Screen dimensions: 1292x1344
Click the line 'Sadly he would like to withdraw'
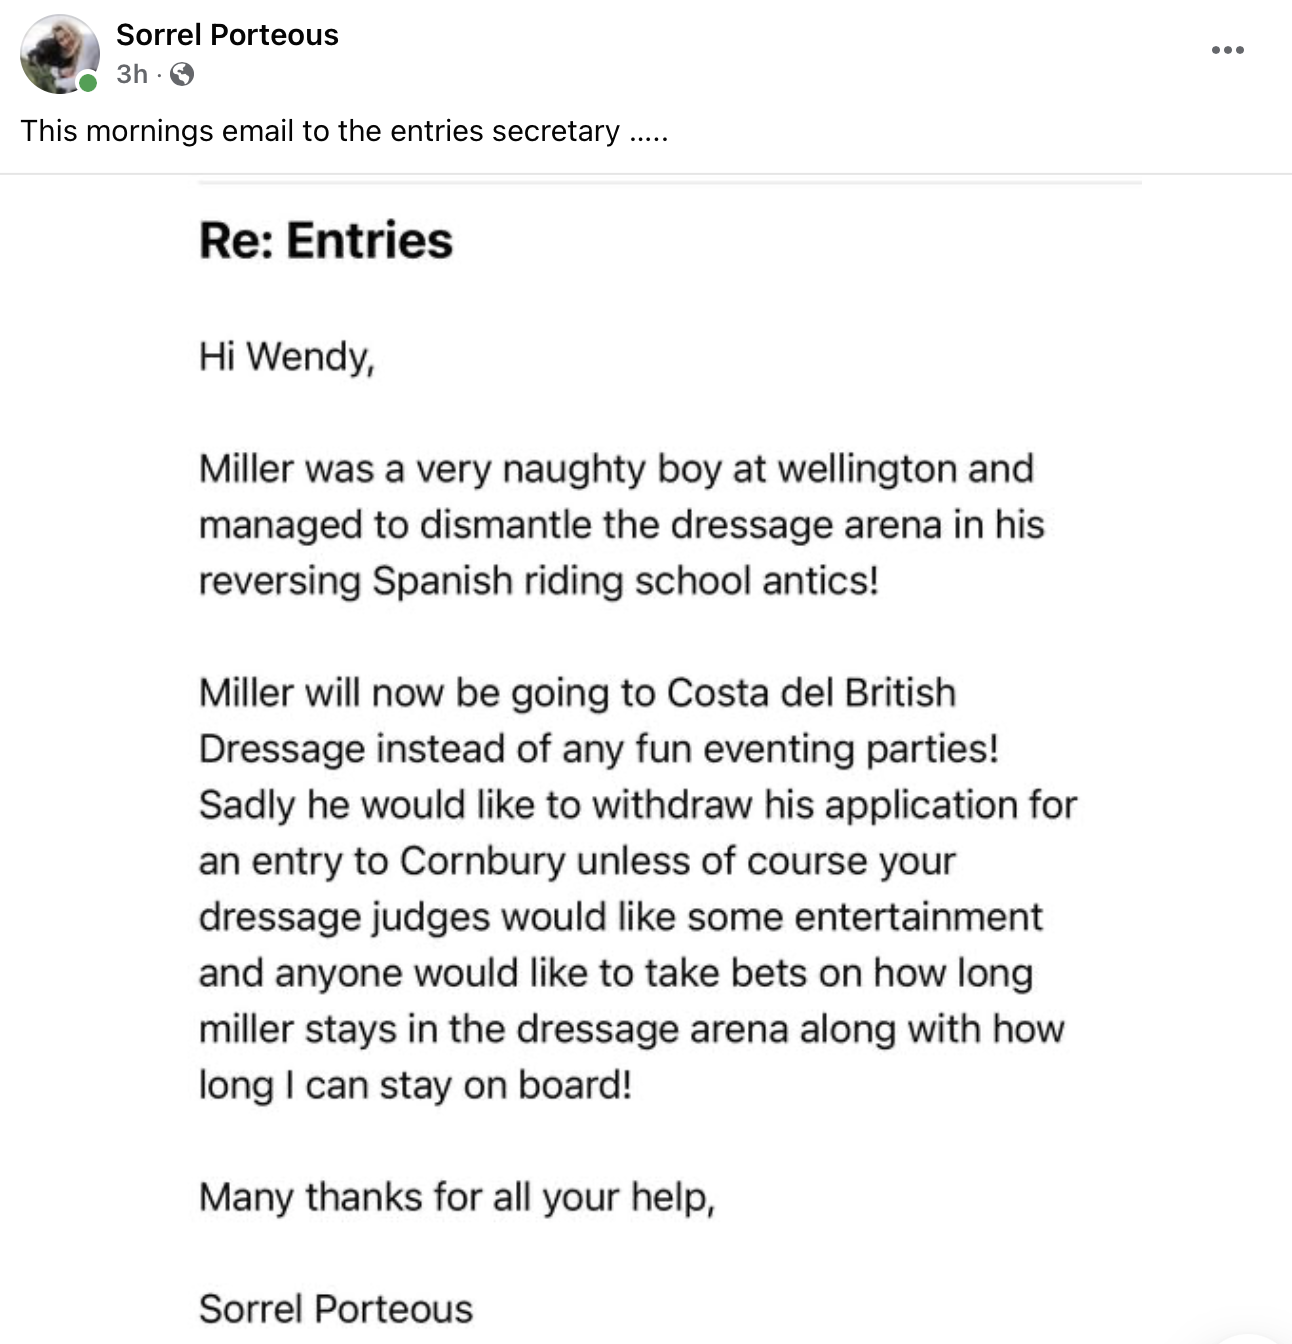tap(637, 804)
